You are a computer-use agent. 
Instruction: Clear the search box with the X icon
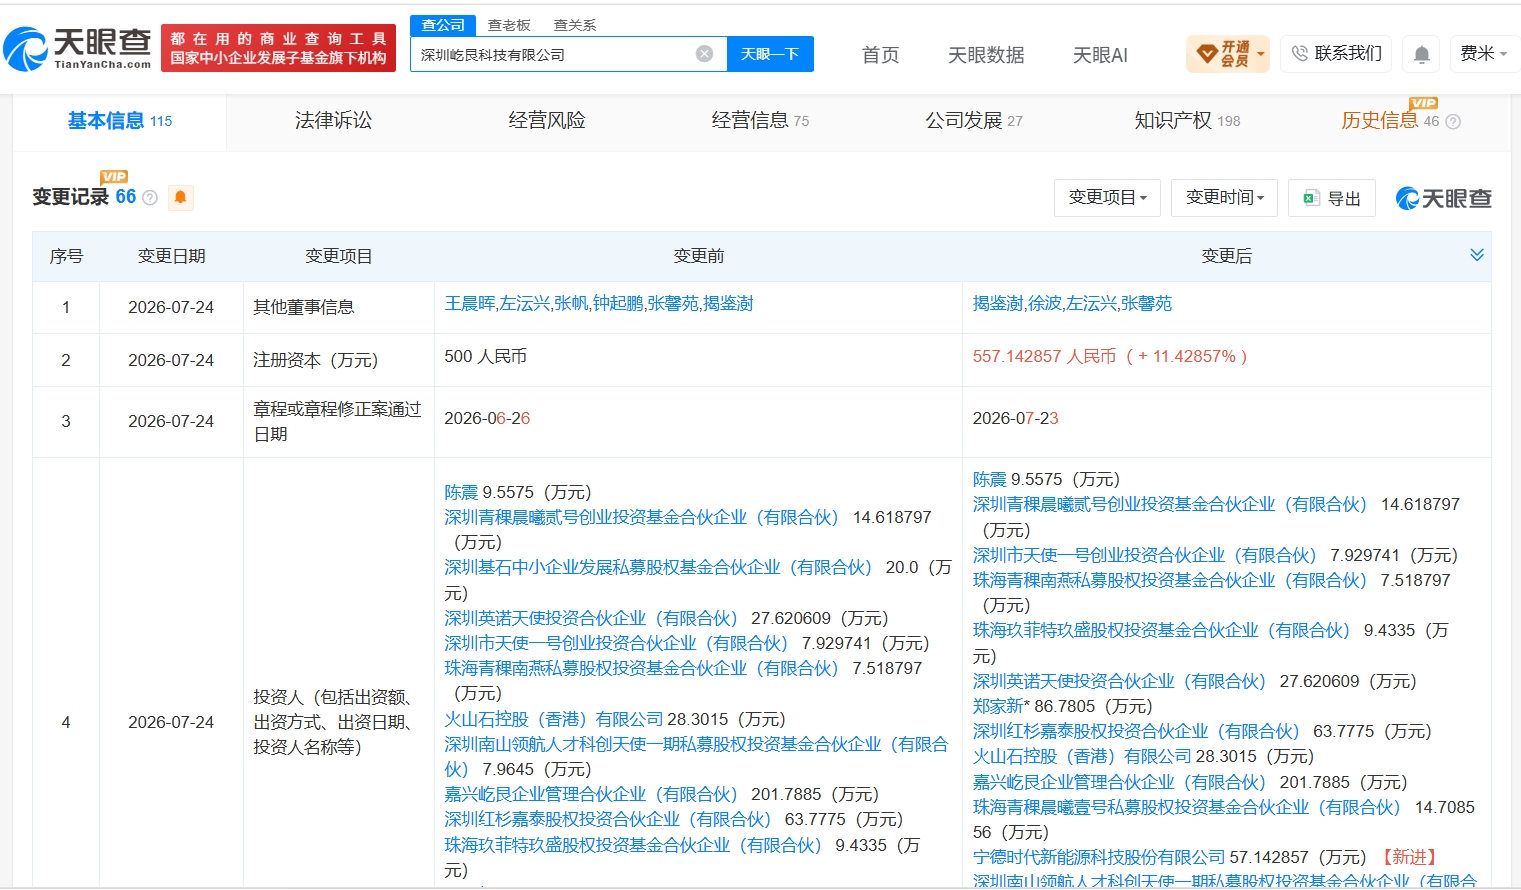(x=704, y=54)
